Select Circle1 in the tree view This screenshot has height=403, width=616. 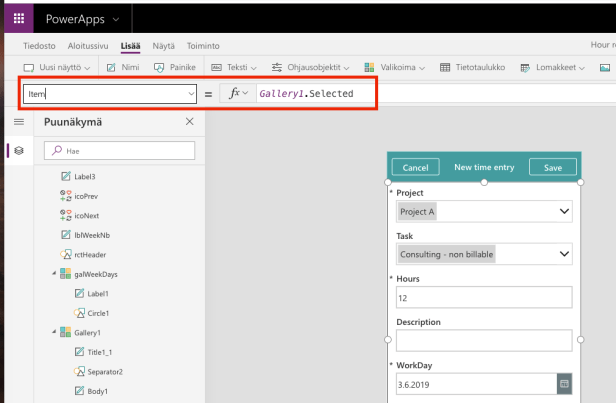coord(98,313)
